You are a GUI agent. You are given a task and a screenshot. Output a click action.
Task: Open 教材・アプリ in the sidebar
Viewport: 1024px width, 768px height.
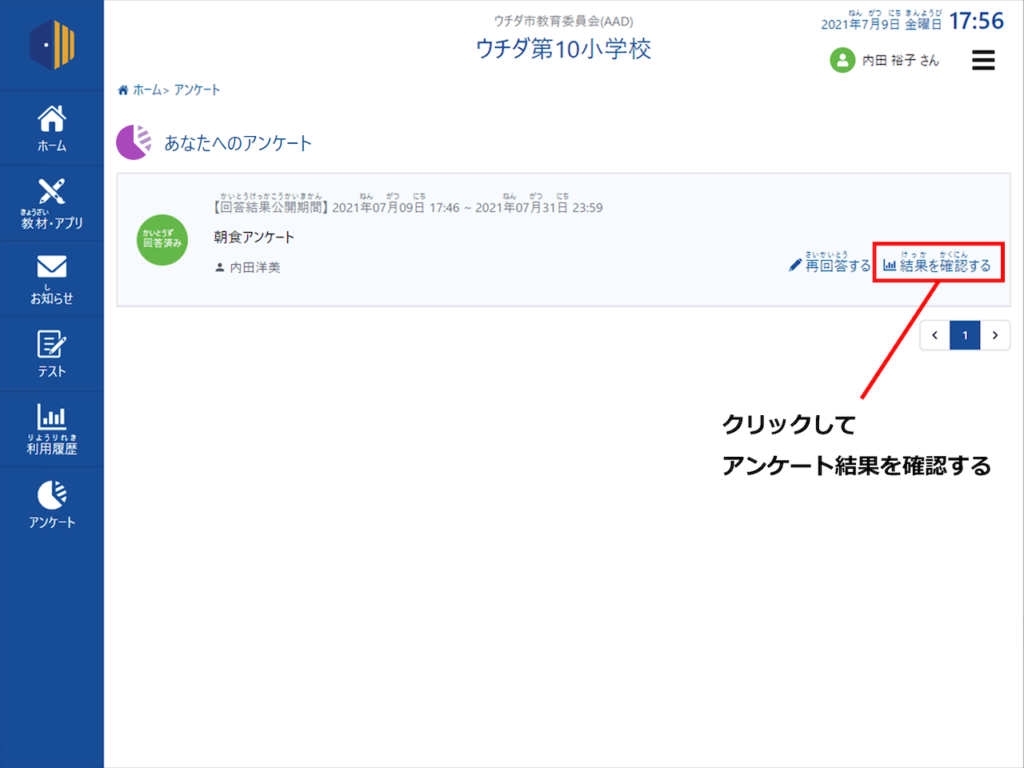click(x=51, y=203)
